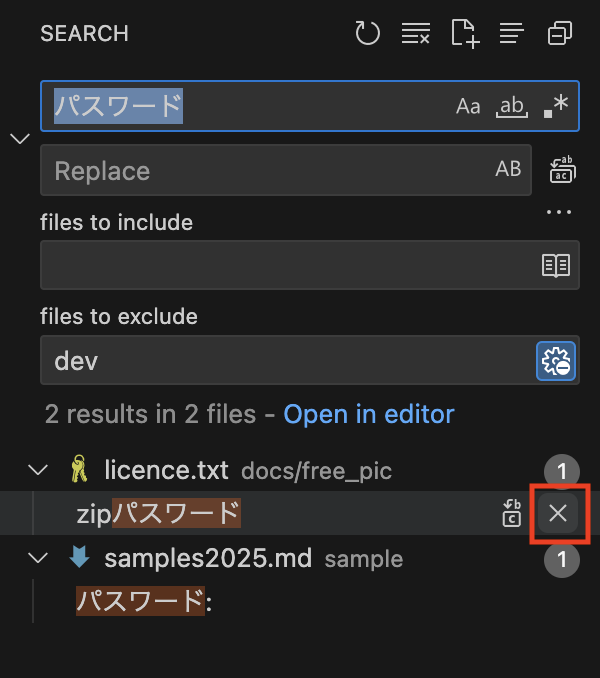The height and width of the screenshot is (678, 600).
Task: Click the 'files to exclude' label
Action: coord(119,317)
